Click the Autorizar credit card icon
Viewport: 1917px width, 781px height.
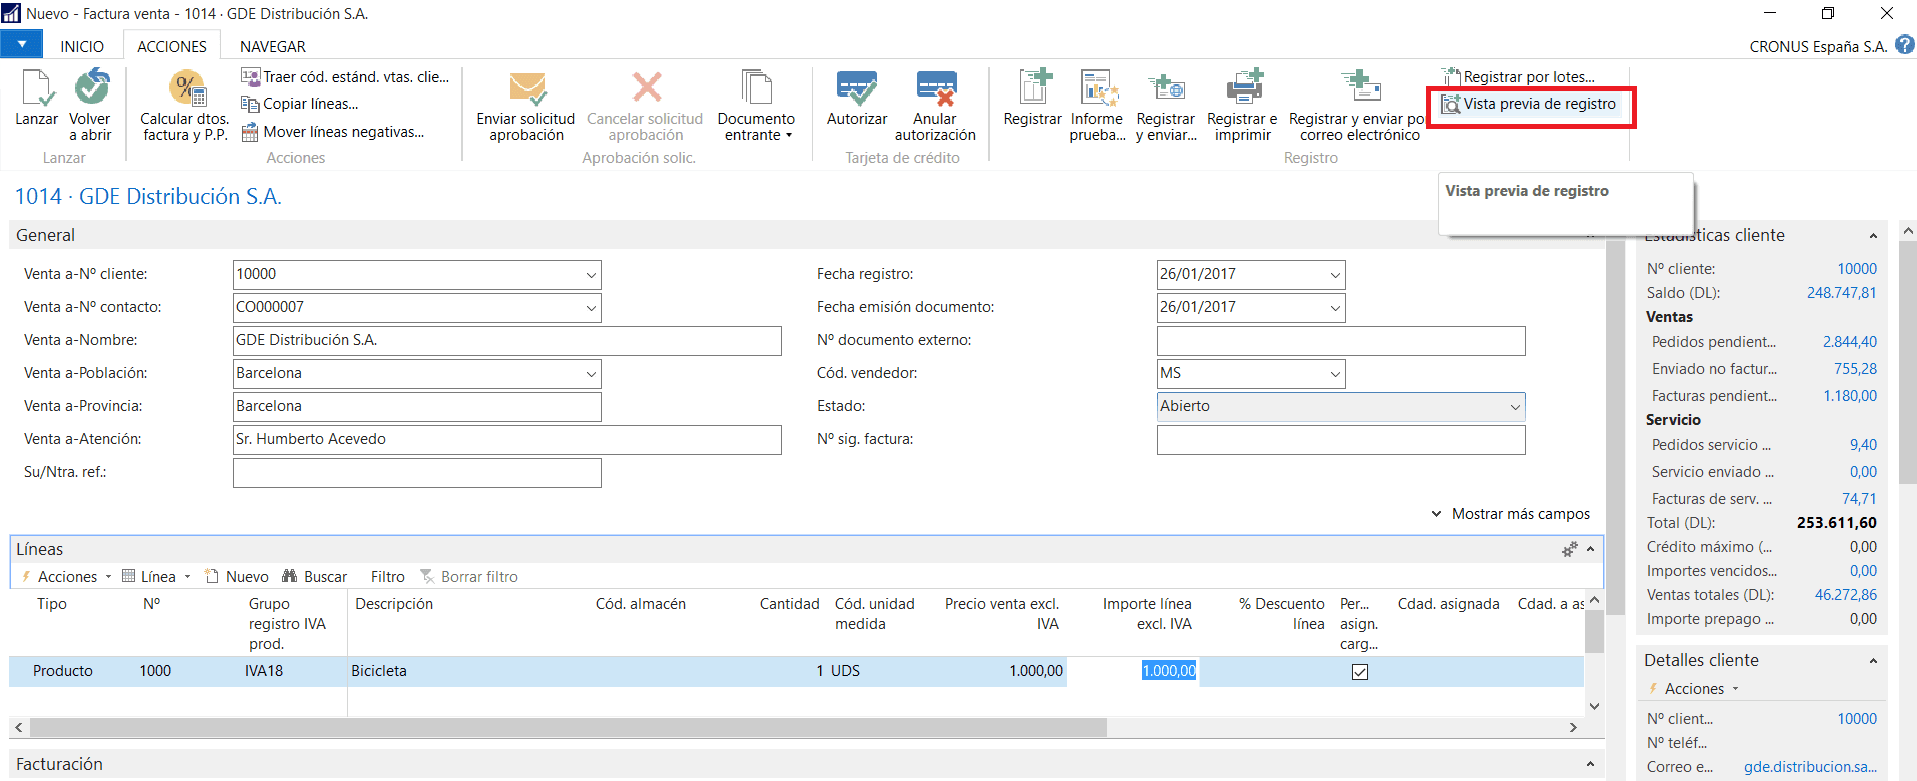click(x=857, y=88)
